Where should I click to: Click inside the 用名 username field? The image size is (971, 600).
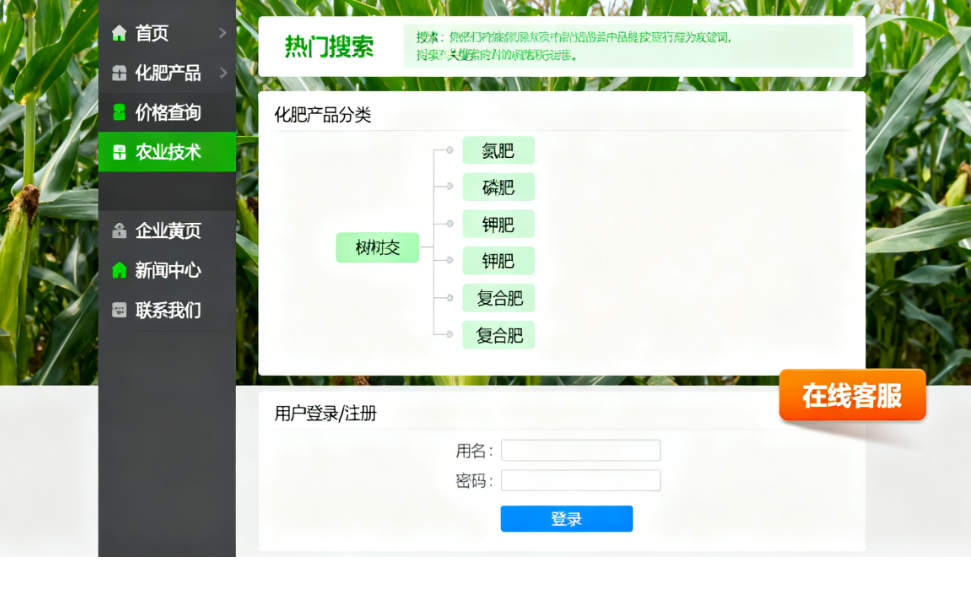click(x=580, y=450)
